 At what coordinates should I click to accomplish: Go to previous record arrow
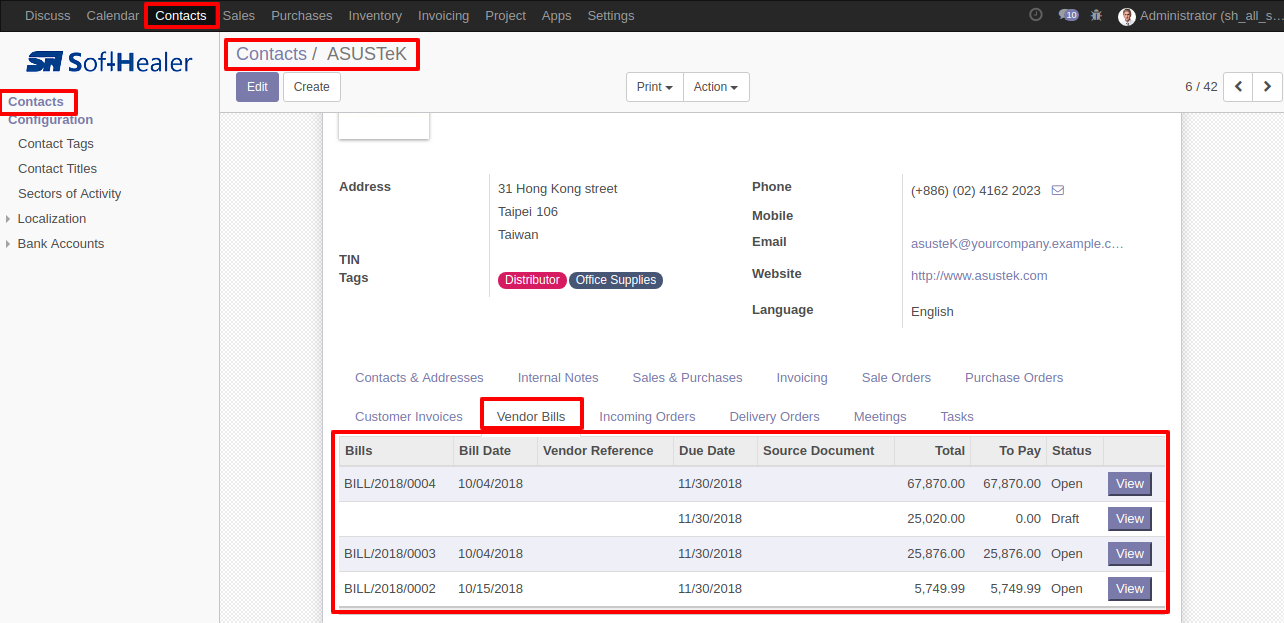pos(1238,87)
